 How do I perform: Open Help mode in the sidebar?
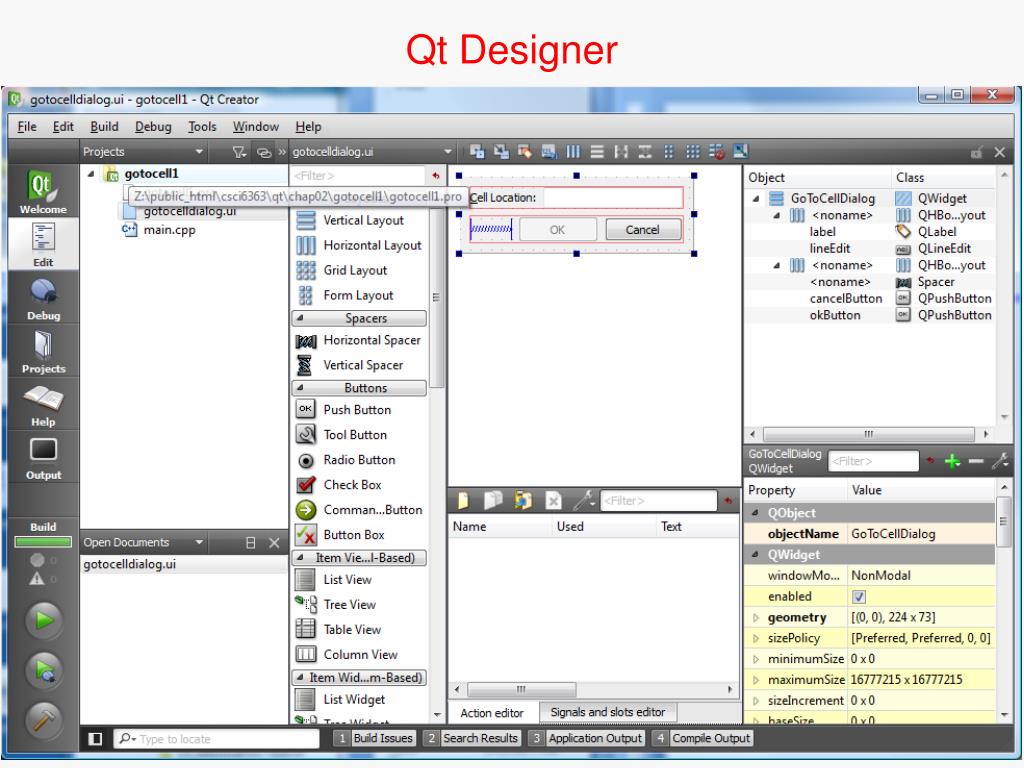coord(43,405)
